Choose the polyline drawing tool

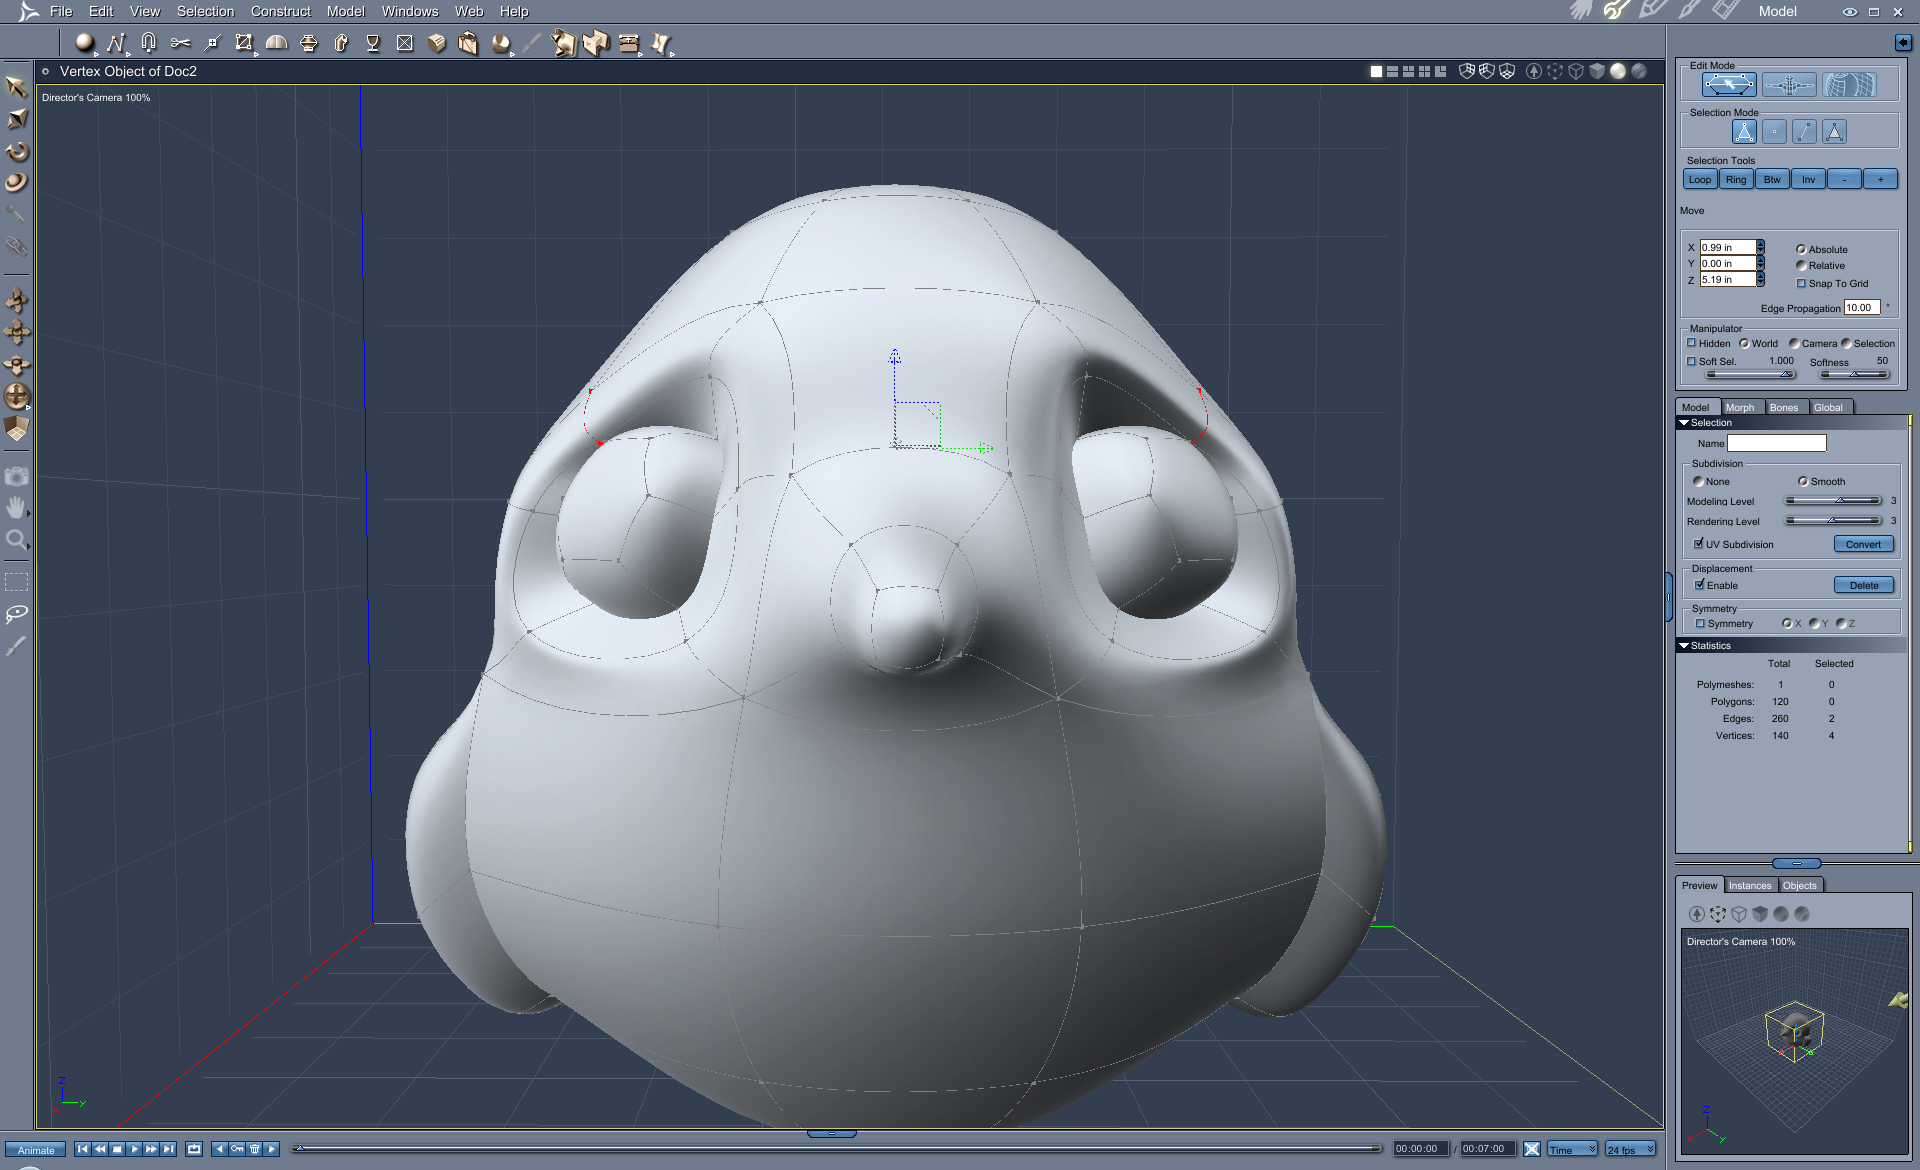pyautogui.click(x=116, y=43)
